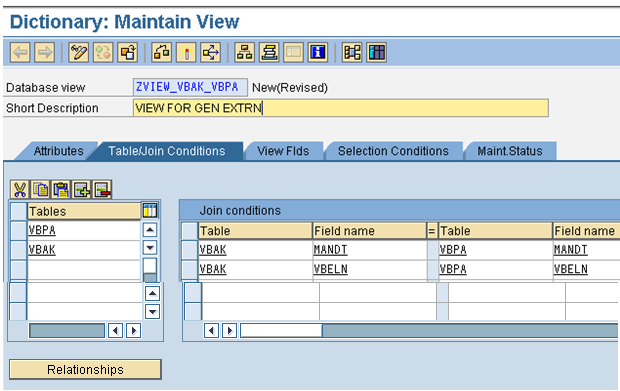
Task: Select the VBPA row selector in Tables
Action: [18, 230]
